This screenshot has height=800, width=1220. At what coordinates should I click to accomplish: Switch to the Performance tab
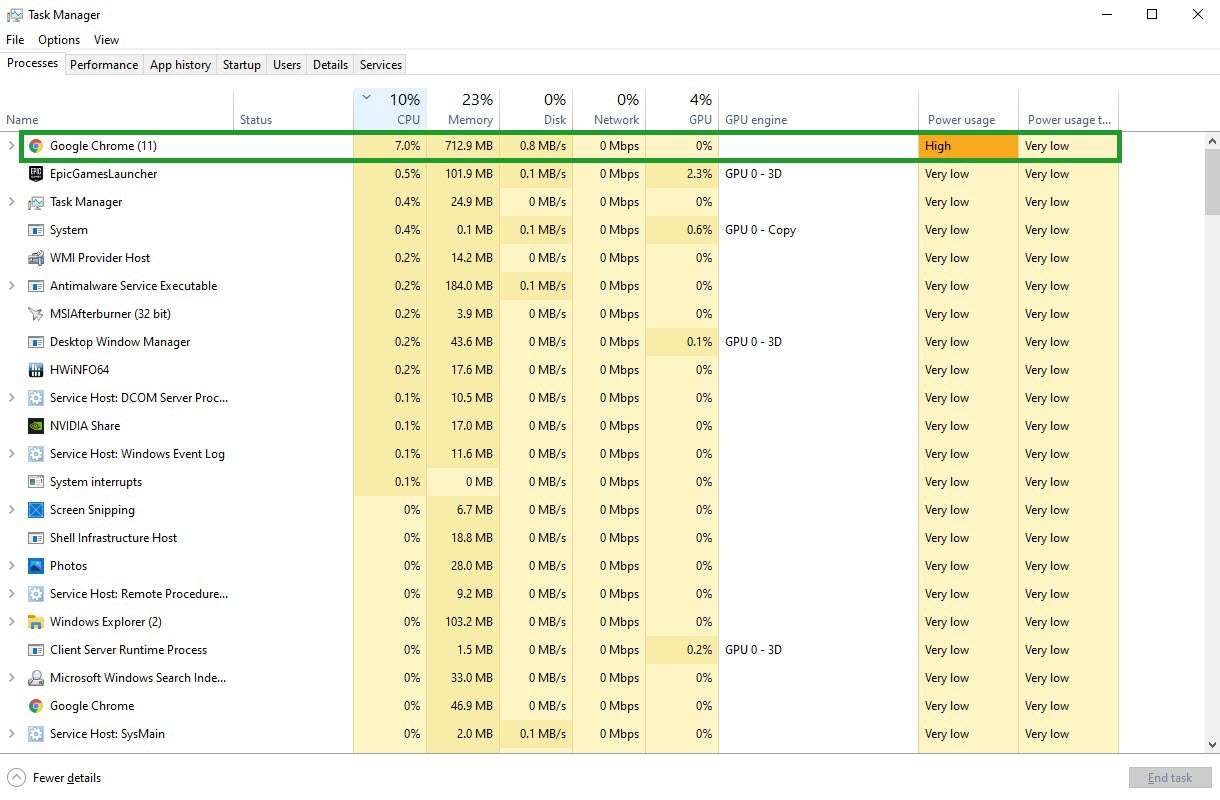click(104, 65)
